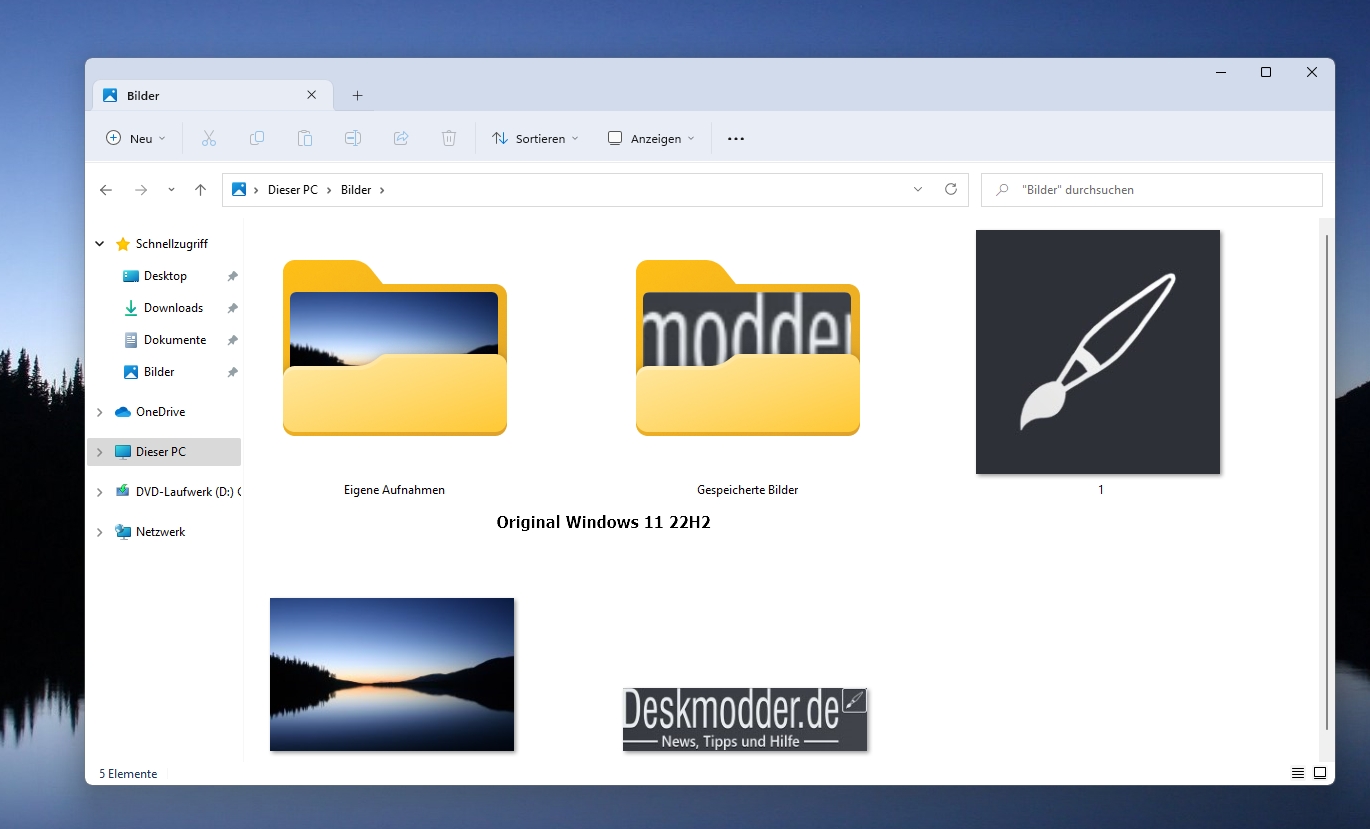Click the Delete trash icon
Screen dimensions: 1370x829
(449, 138)
